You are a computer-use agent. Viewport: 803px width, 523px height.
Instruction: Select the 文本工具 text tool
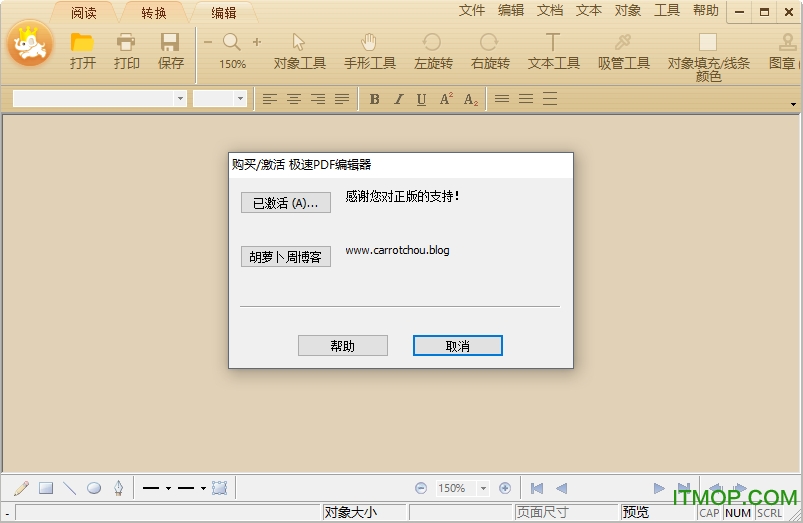coord(553,51)
